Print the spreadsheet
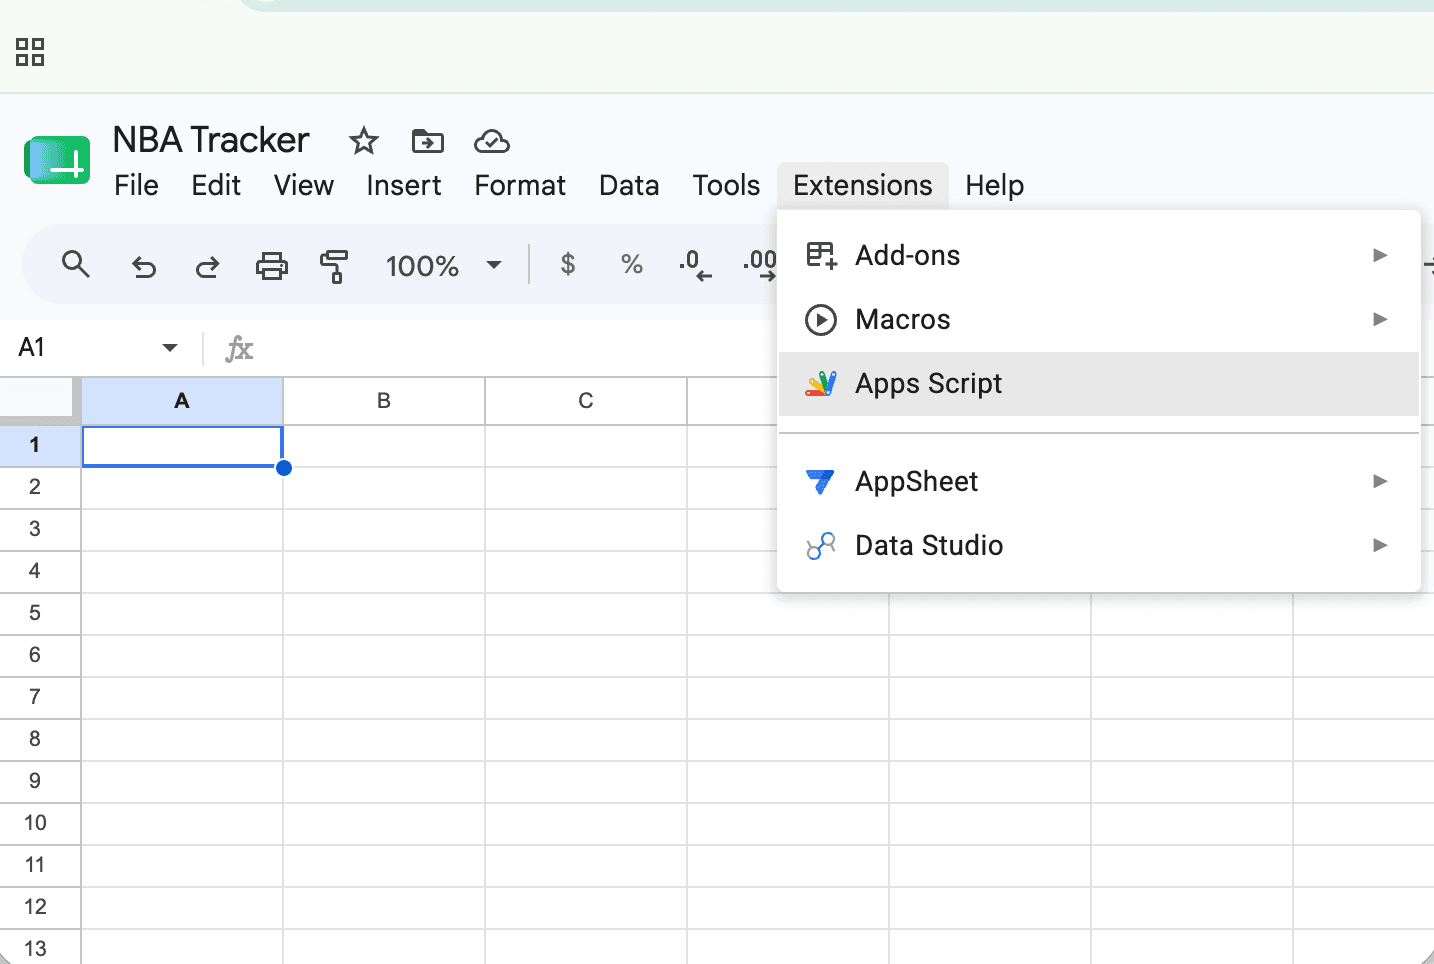 point(272,266)
